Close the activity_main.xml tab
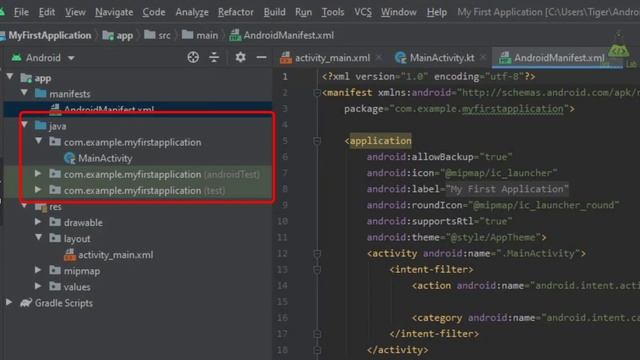Screen dimensions: 640x360 click(x=379, y=58)
